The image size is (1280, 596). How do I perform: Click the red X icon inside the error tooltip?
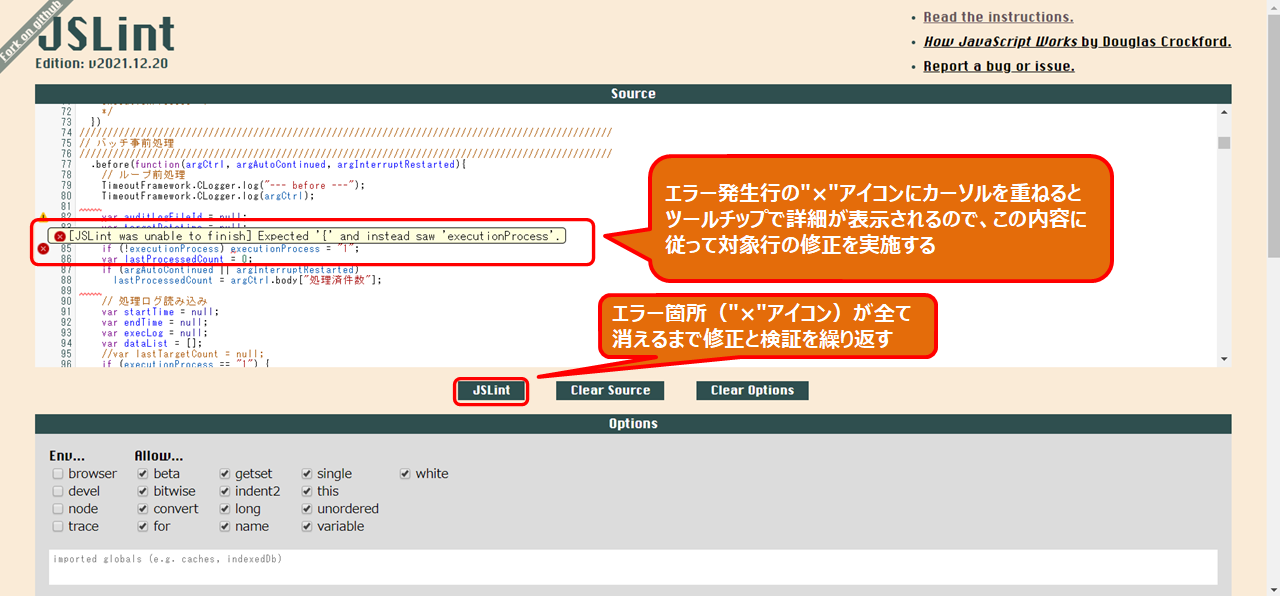point(59,236)
